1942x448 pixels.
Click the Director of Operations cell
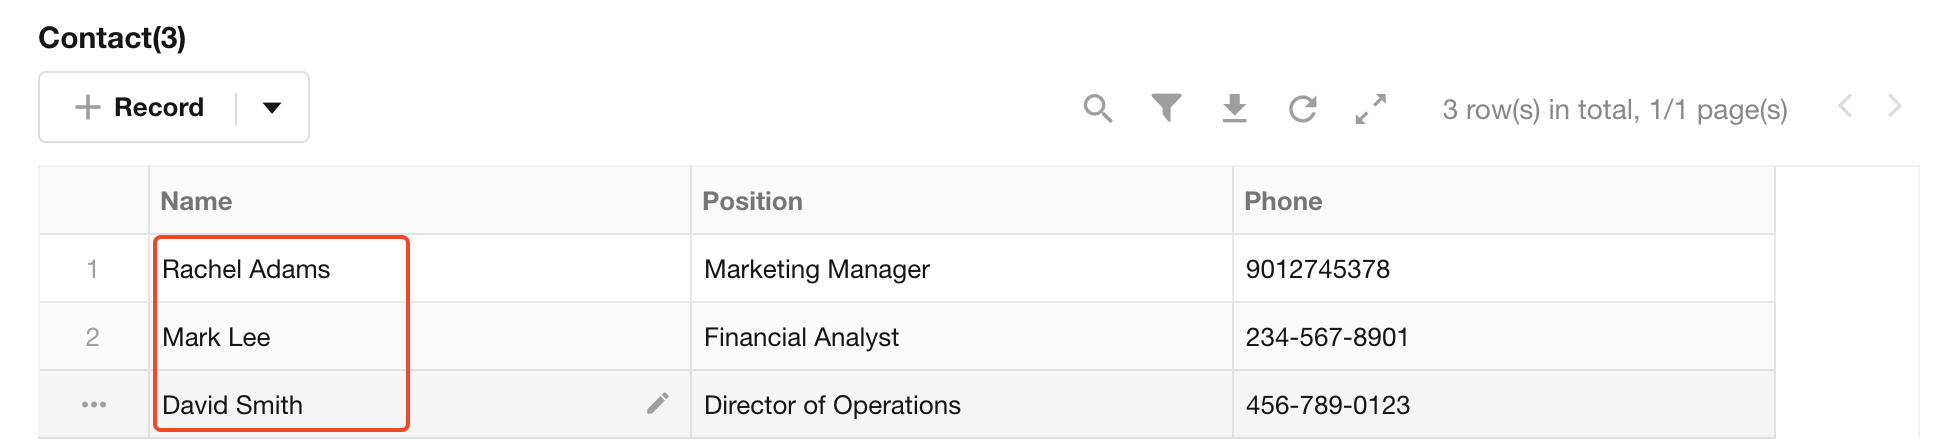click(x=832, y=405)
